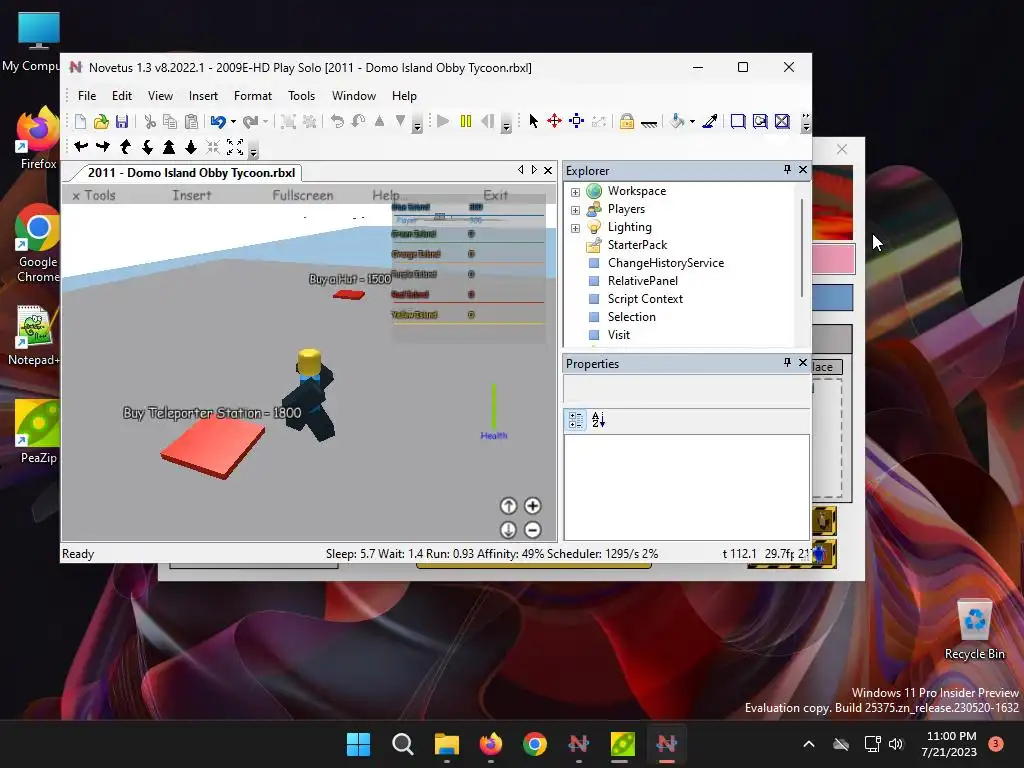Screen dimensions: 1024x768
Task: Open File Explorer from the taskbar
Action: pyautogui.click(x=447, y=744)
